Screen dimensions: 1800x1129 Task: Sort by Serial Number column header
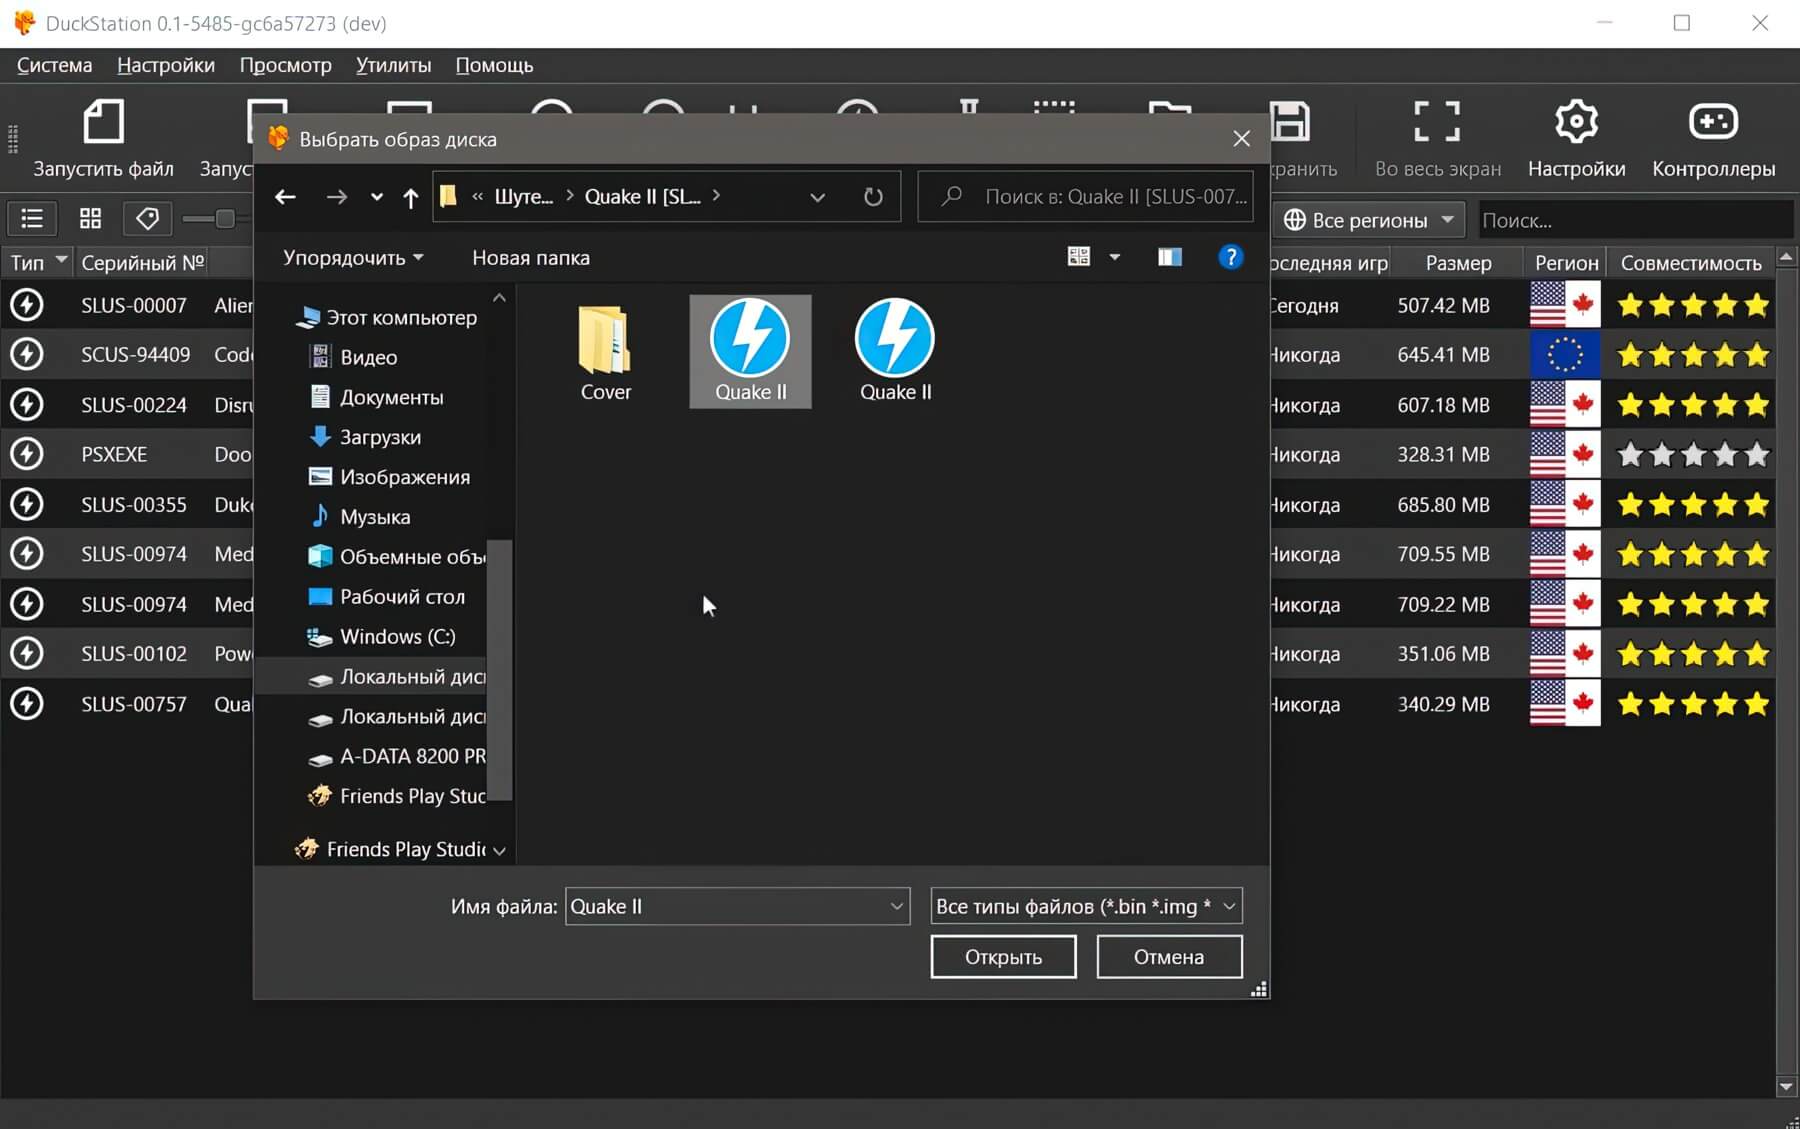pyautogui.click(x=142, y=263)
